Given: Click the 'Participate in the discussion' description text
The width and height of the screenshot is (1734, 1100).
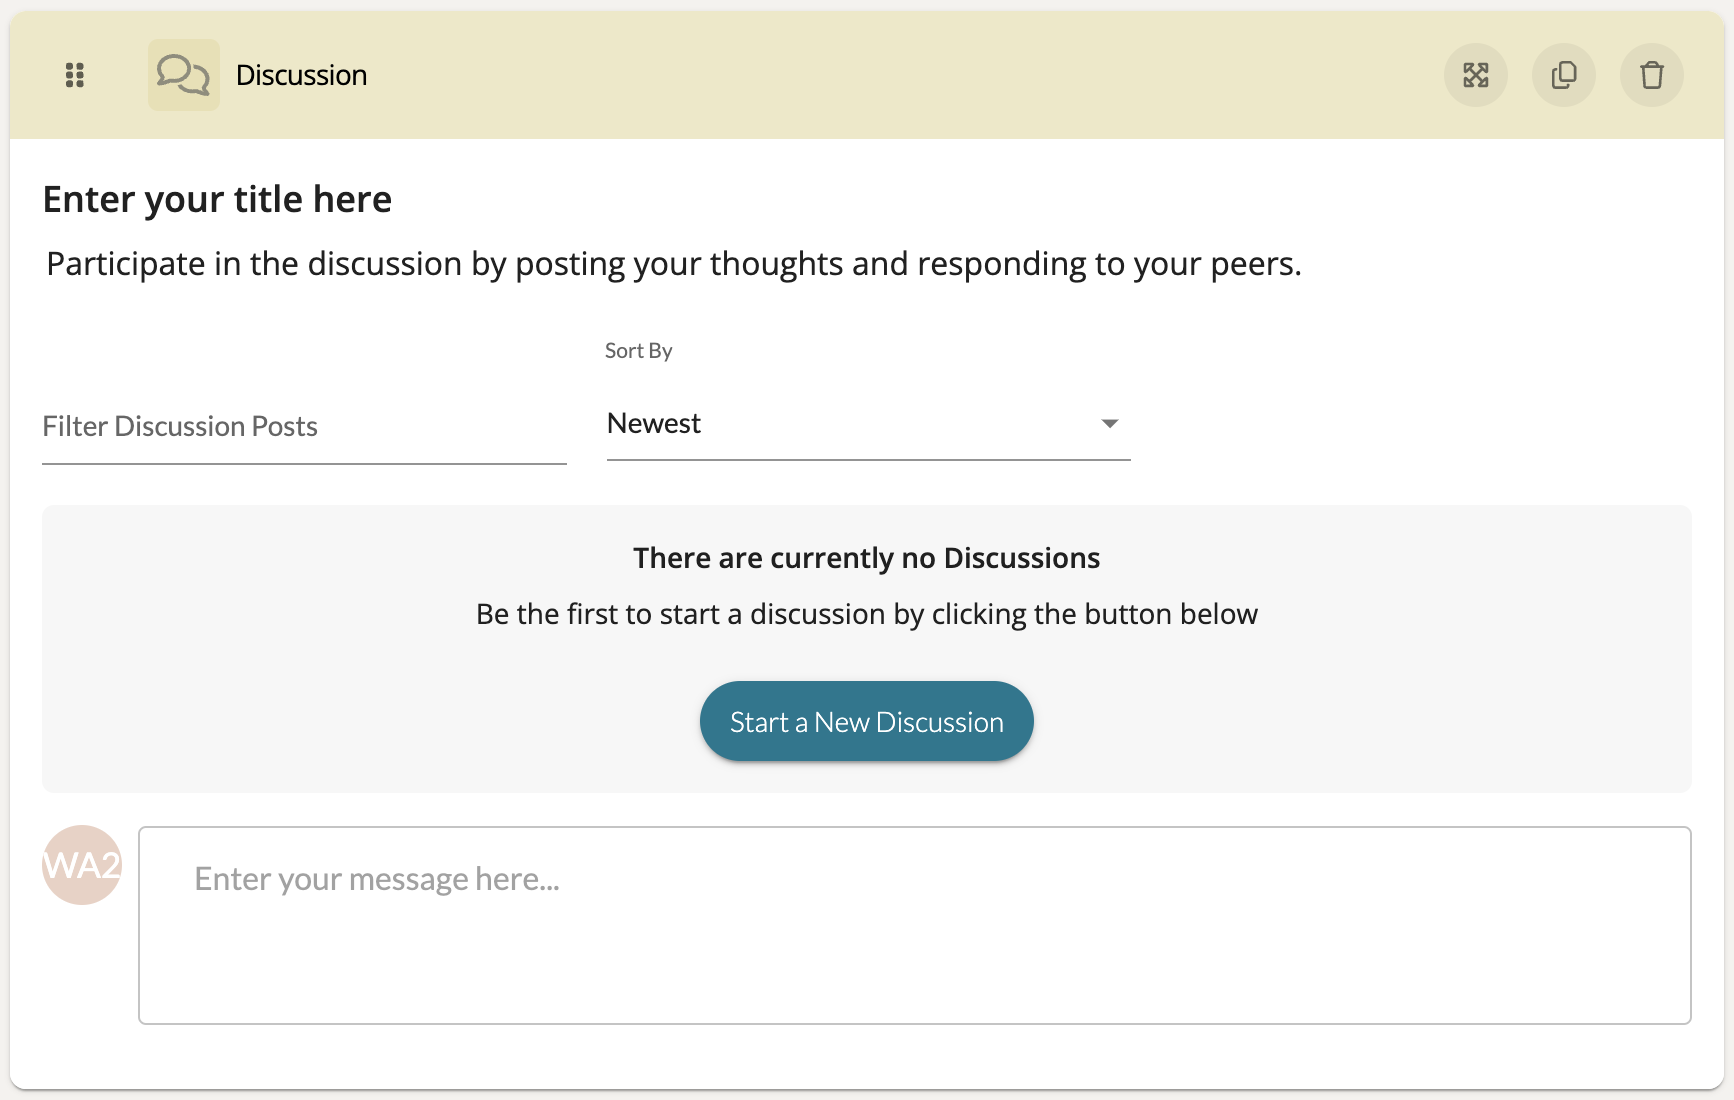Looking at the screenshot, I should (x=674, y=264).
